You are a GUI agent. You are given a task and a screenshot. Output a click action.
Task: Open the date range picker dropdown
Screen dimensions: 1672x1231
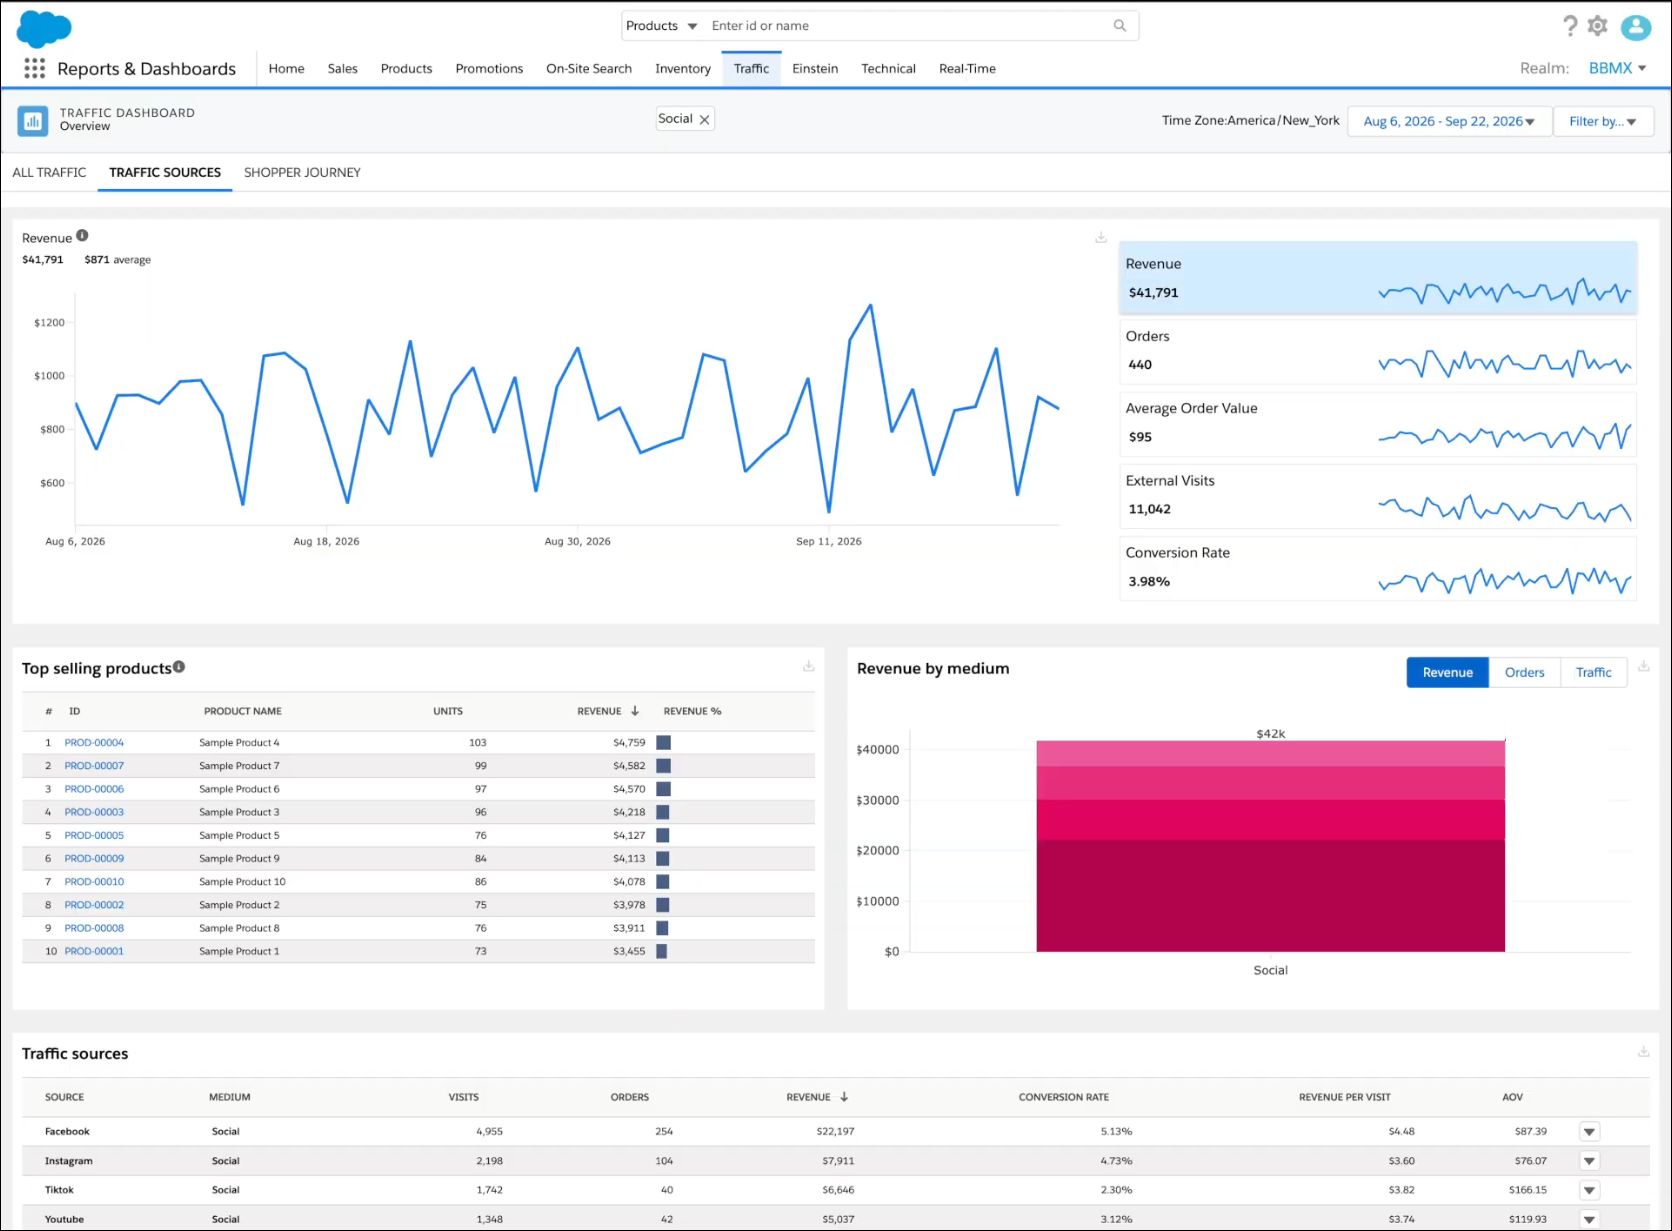pyautogui.click(x=1449, y=121)
